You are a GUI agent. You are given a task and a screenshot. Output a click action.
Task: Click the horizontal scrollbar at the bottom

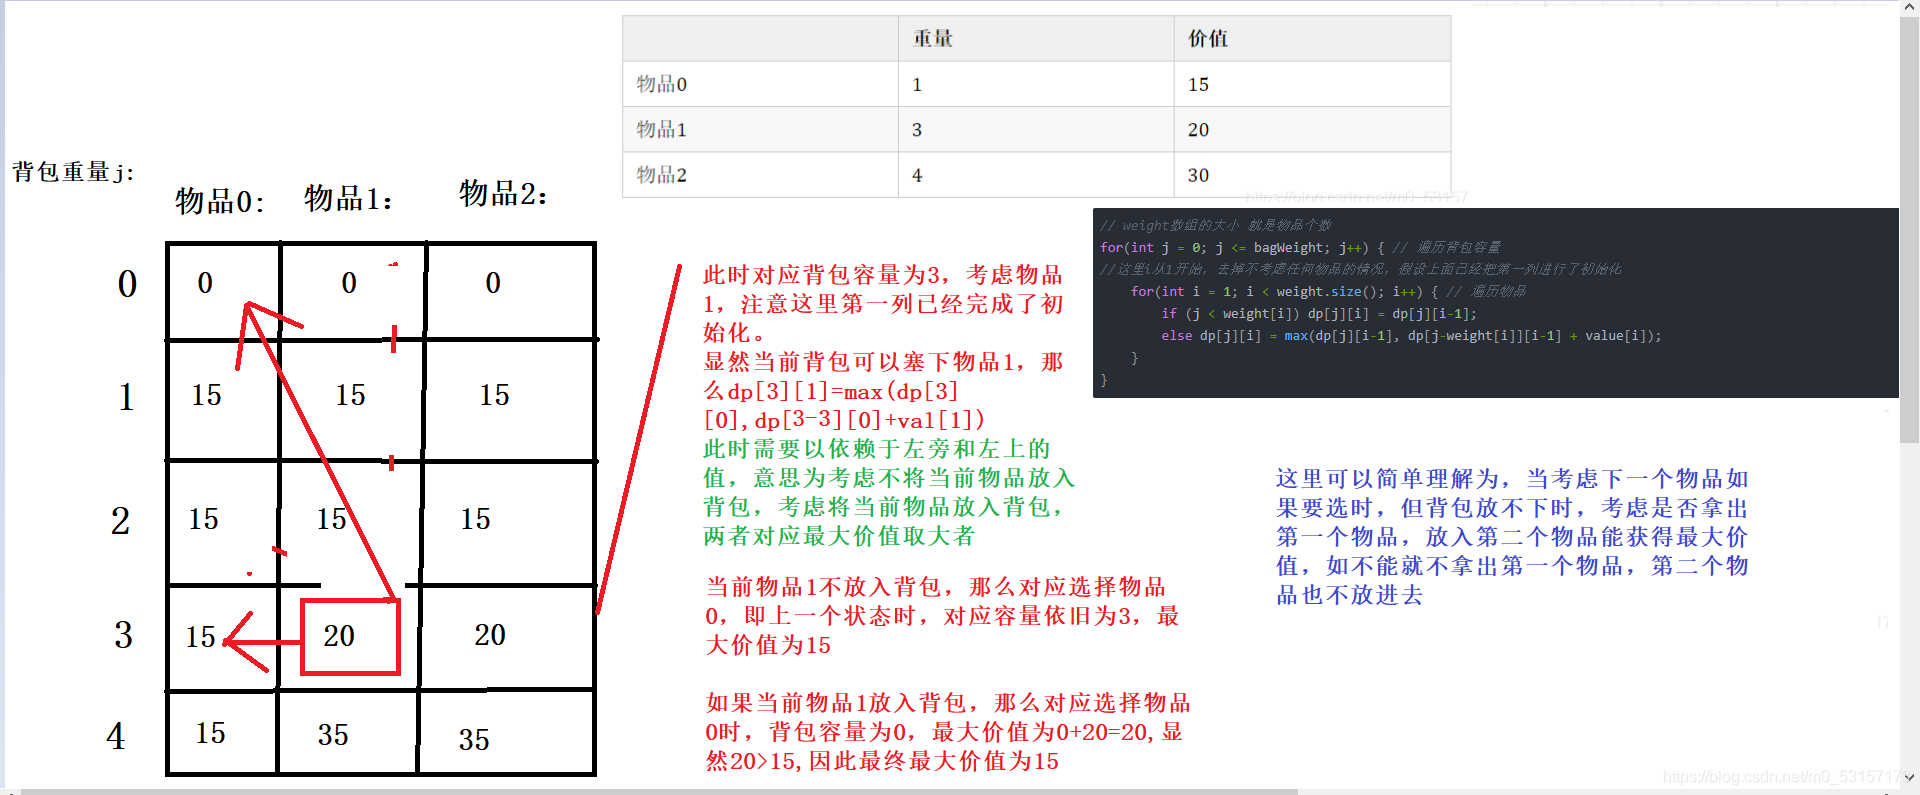660,791
